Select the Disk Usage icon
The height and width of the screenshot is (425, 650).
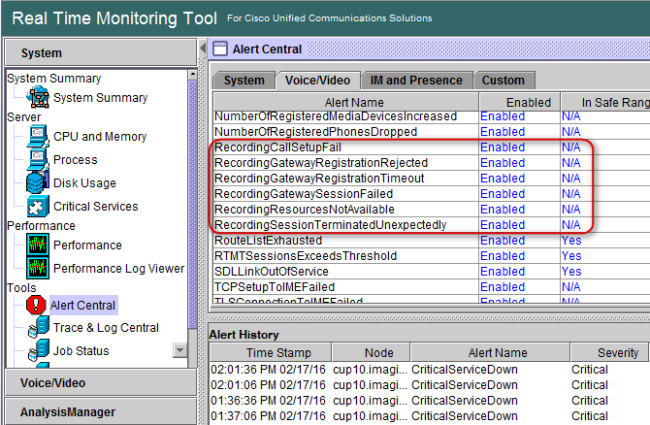coord(39,183)
